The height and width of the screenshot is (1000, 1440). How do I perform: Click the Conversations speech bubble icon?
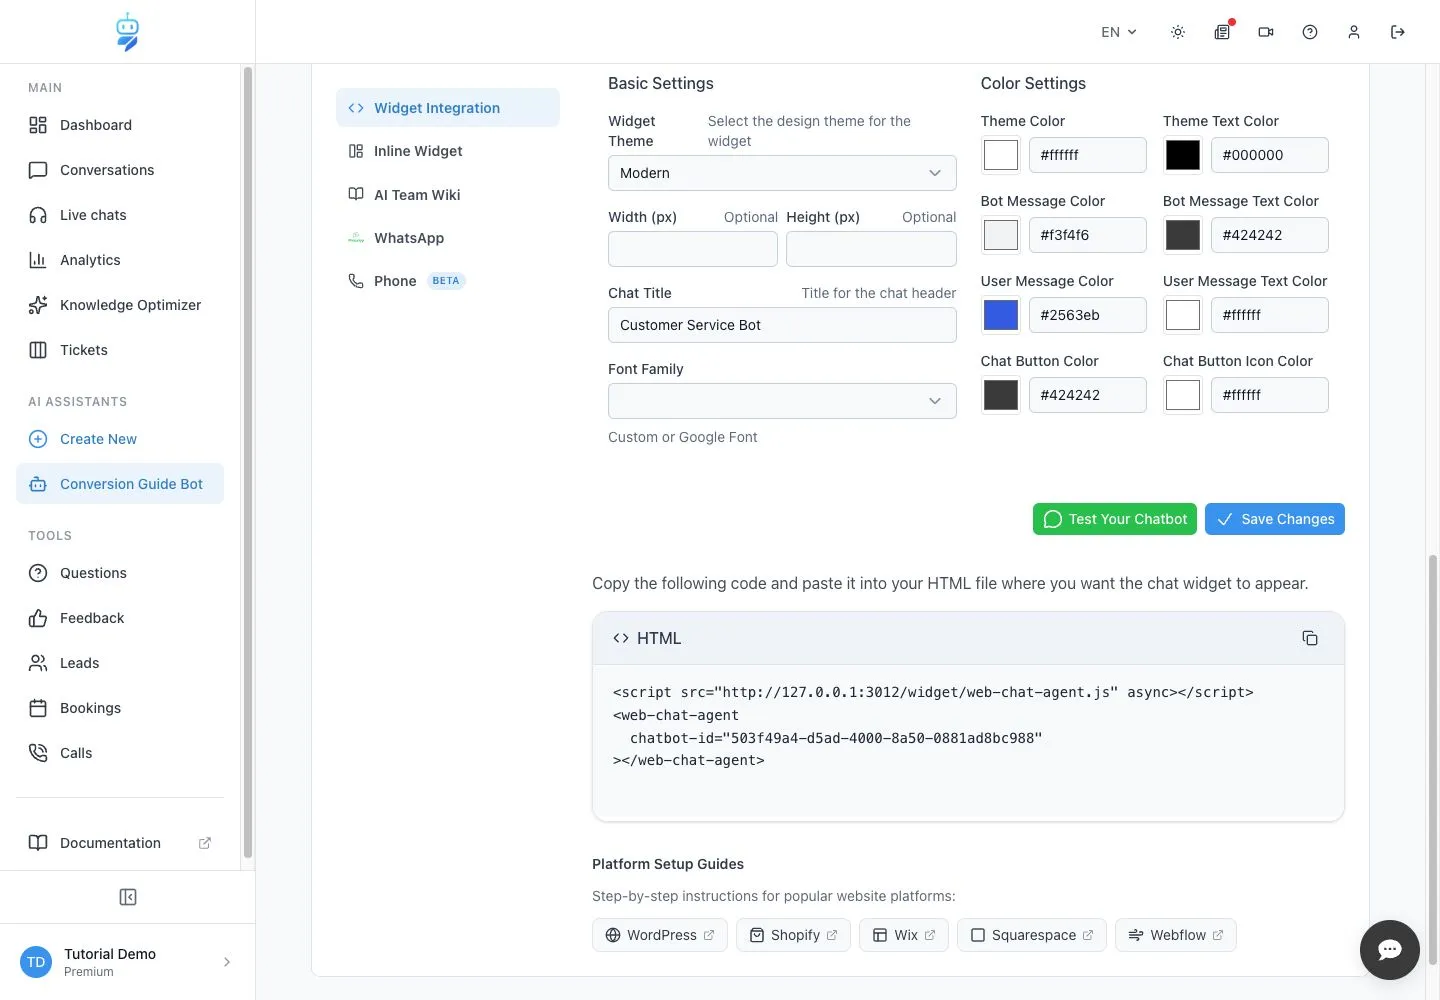tap(38, 170)
